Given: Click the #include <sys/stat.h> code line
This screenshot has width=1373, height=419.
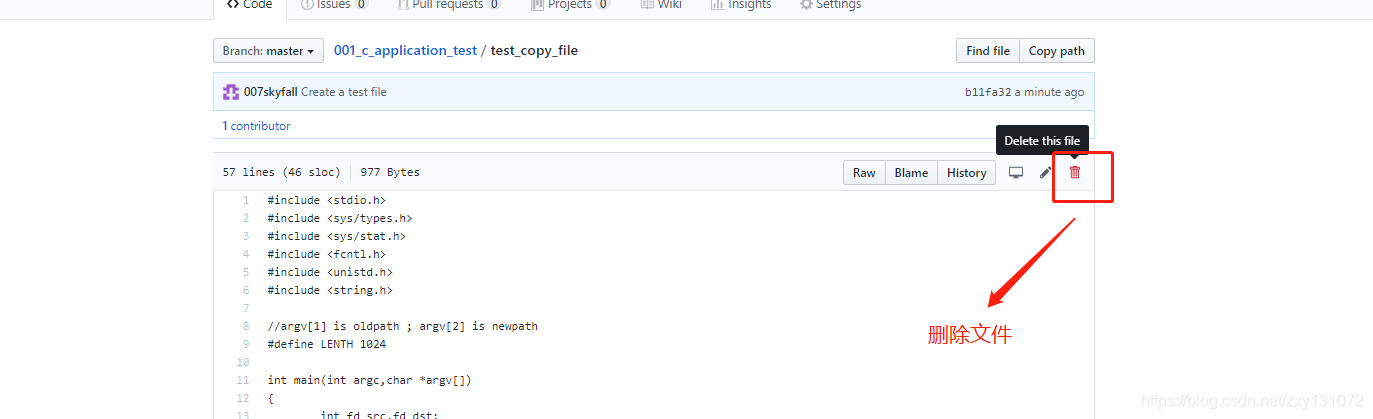Looking at the screenshot, I should click(336, 236).
